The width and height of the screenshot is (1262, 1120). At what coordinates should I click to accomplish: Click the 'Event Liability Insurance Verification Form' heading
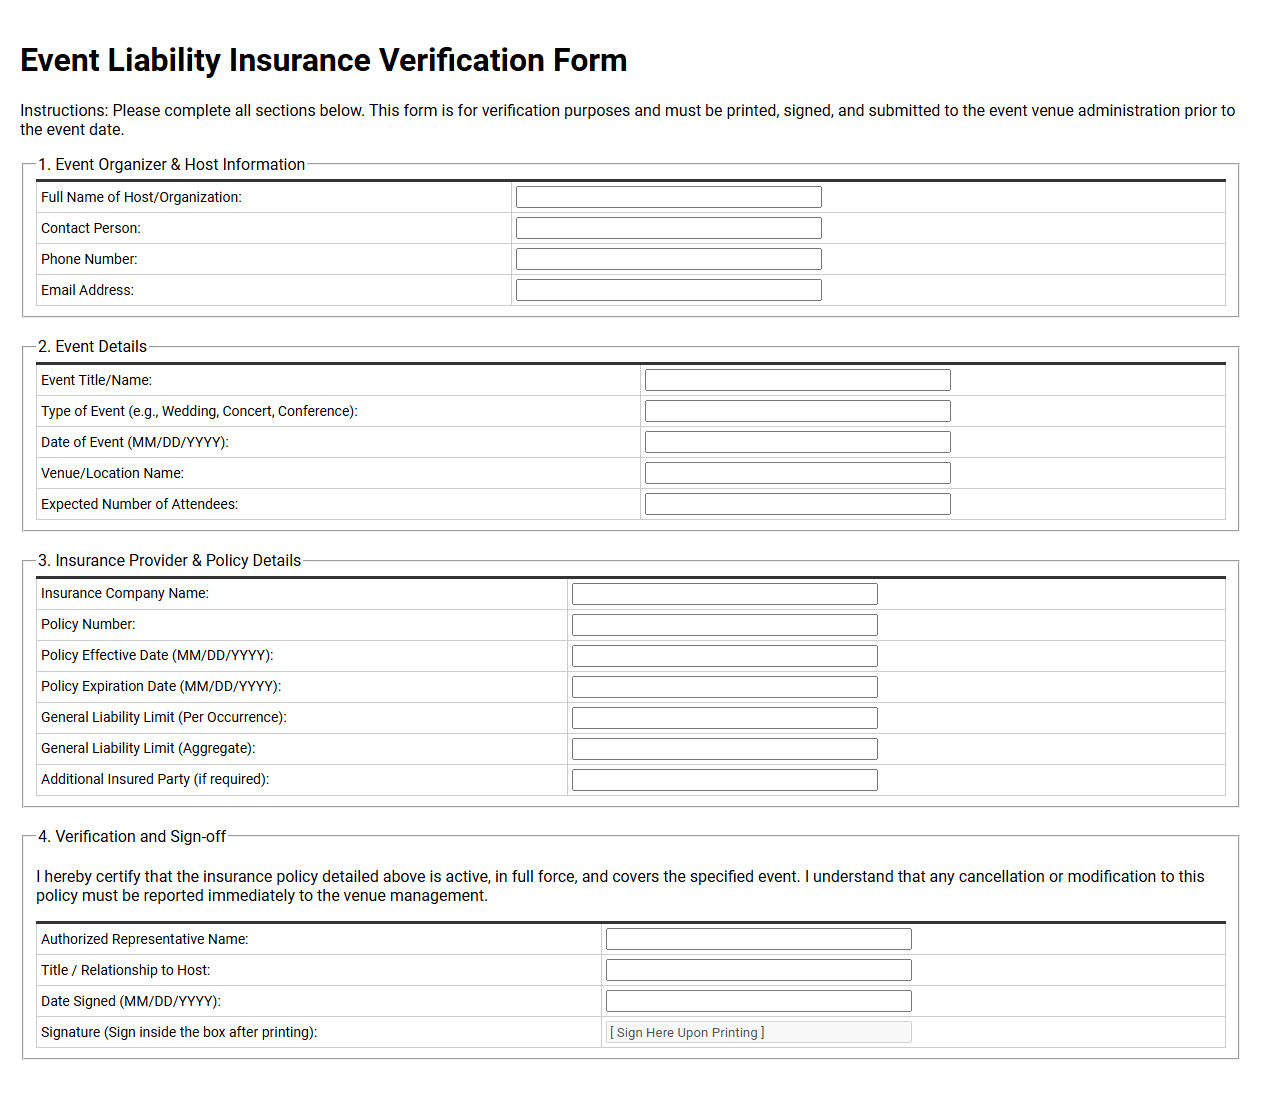pyautogui.click(x=323, y=60)
